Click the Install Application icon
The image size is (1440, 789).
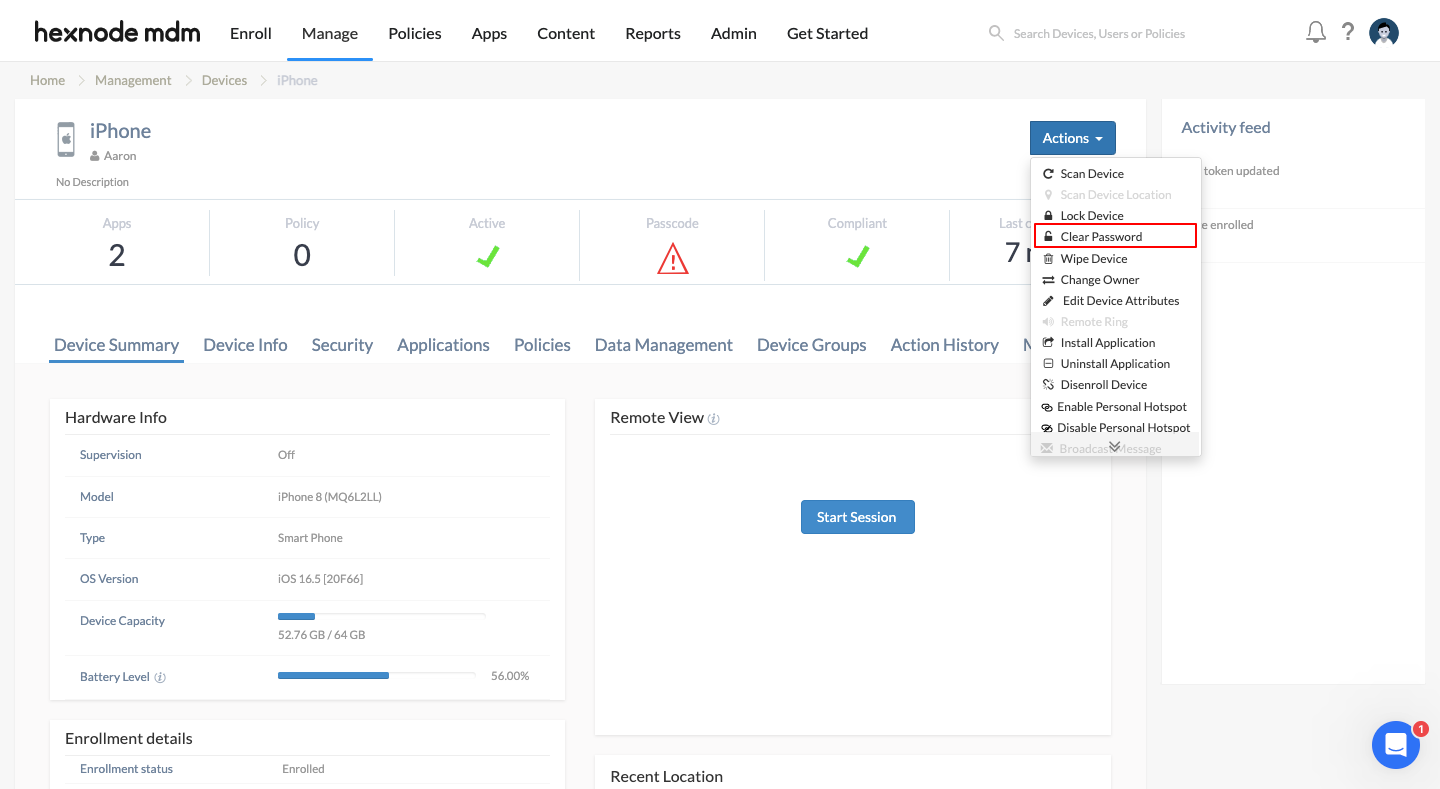[1048, 343]
